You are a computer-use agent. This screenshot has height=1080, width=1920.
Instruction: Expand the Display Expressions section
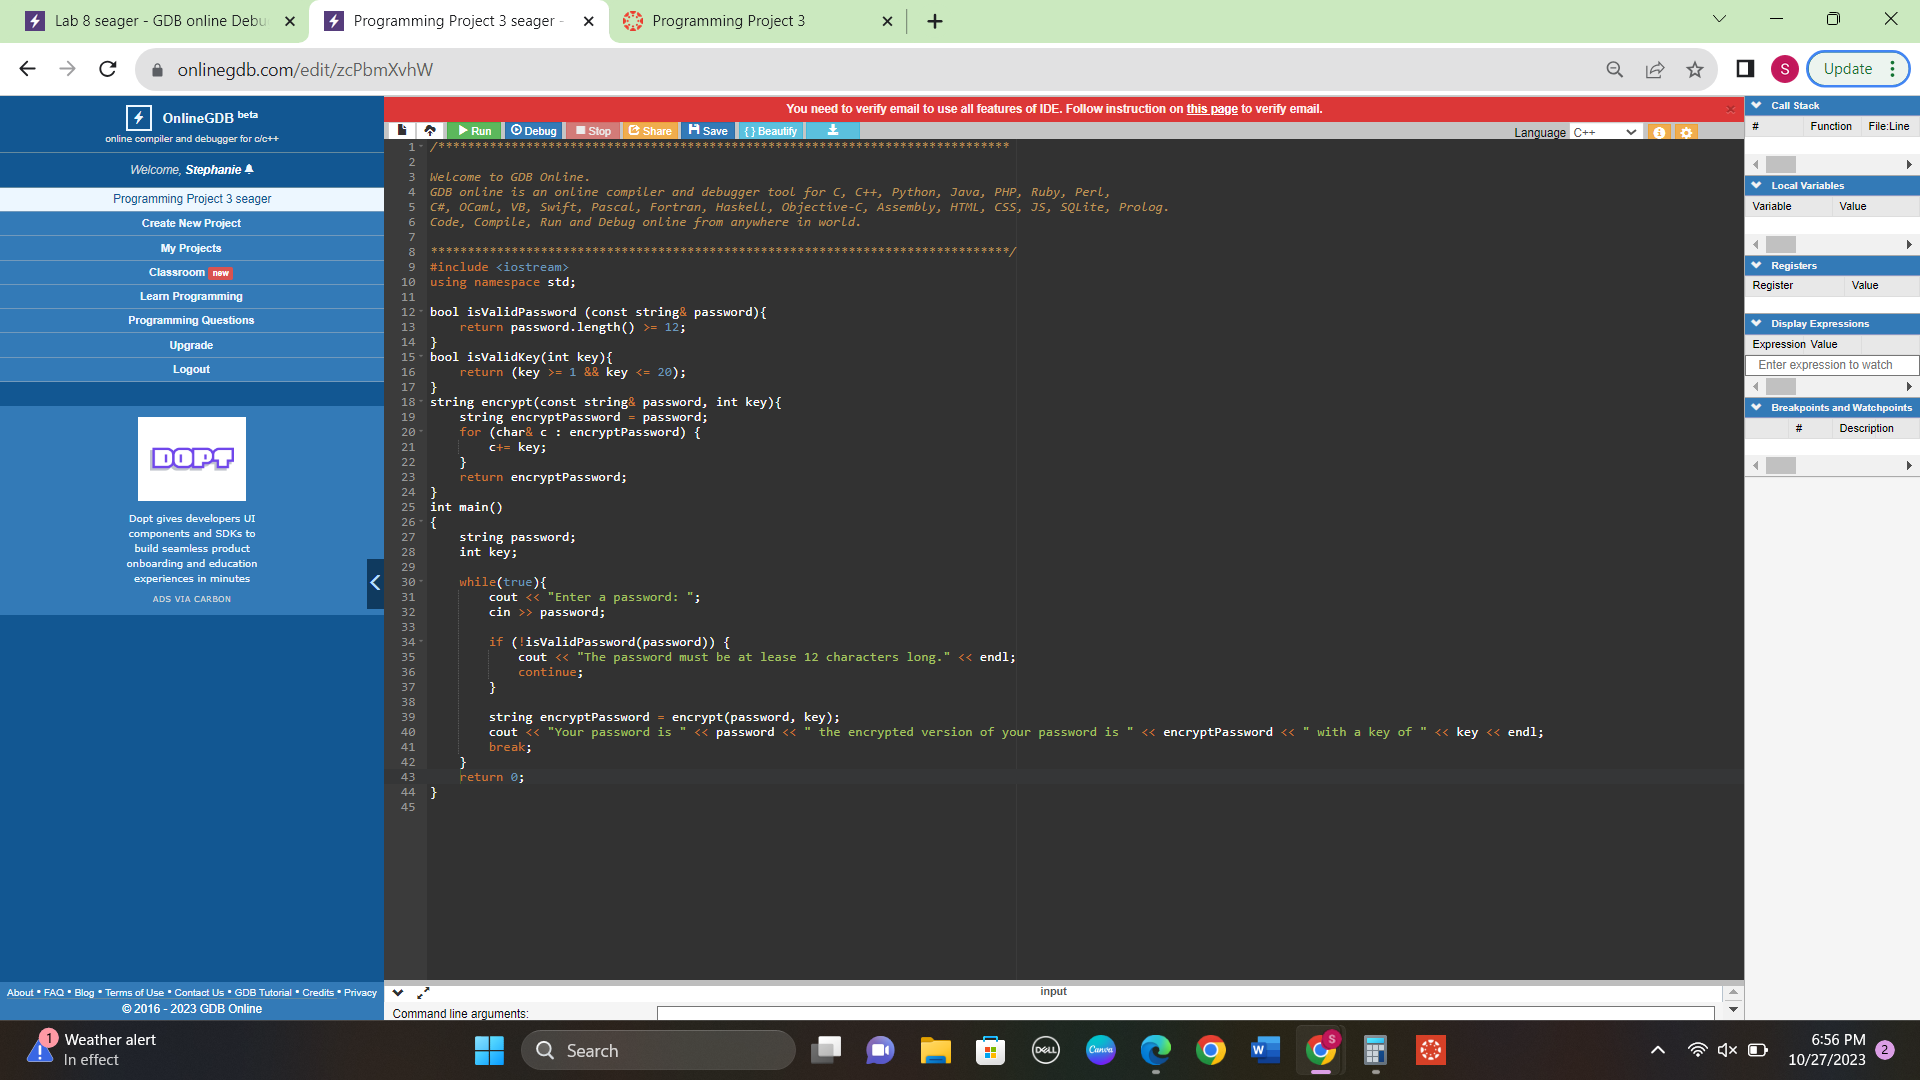point(1758,323)
